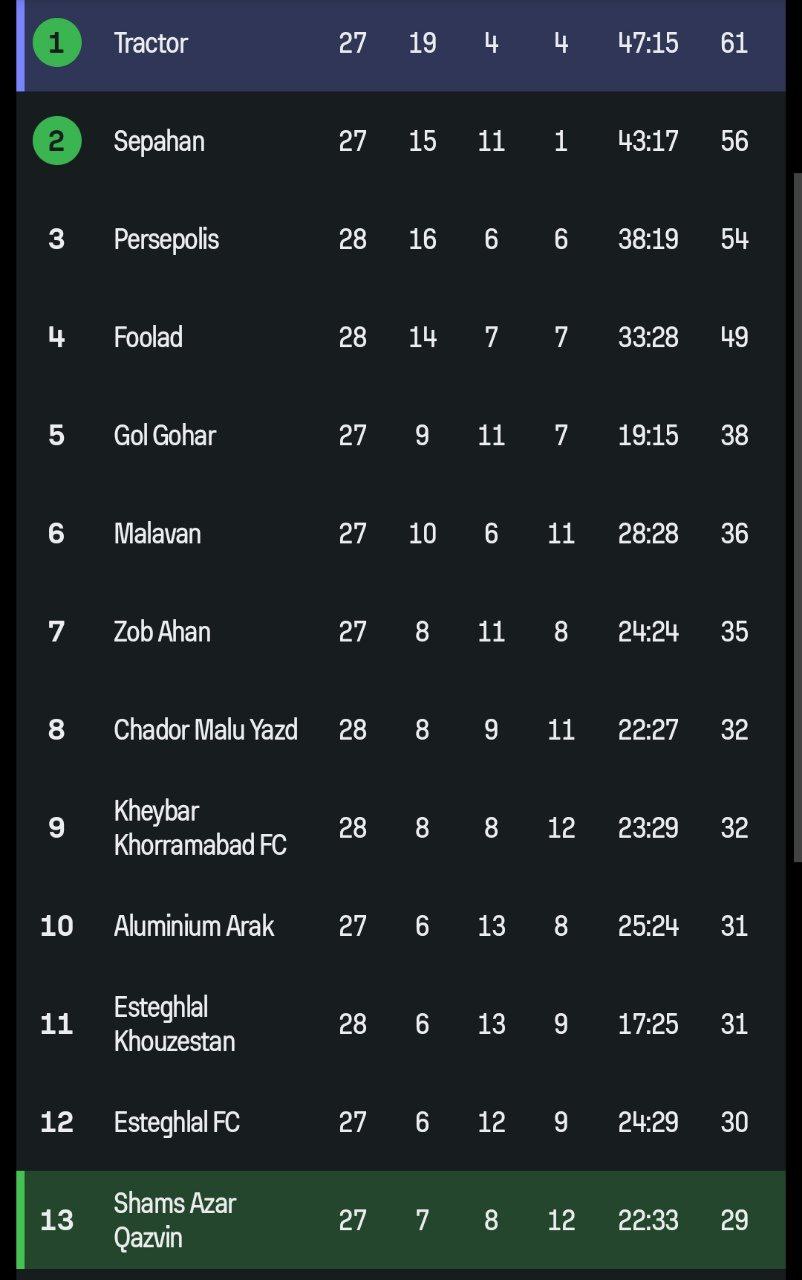Screen dimensions: 802x1280
Task: Click the vertical scrollbar on the right edge
Action: (x=796, y=500)
